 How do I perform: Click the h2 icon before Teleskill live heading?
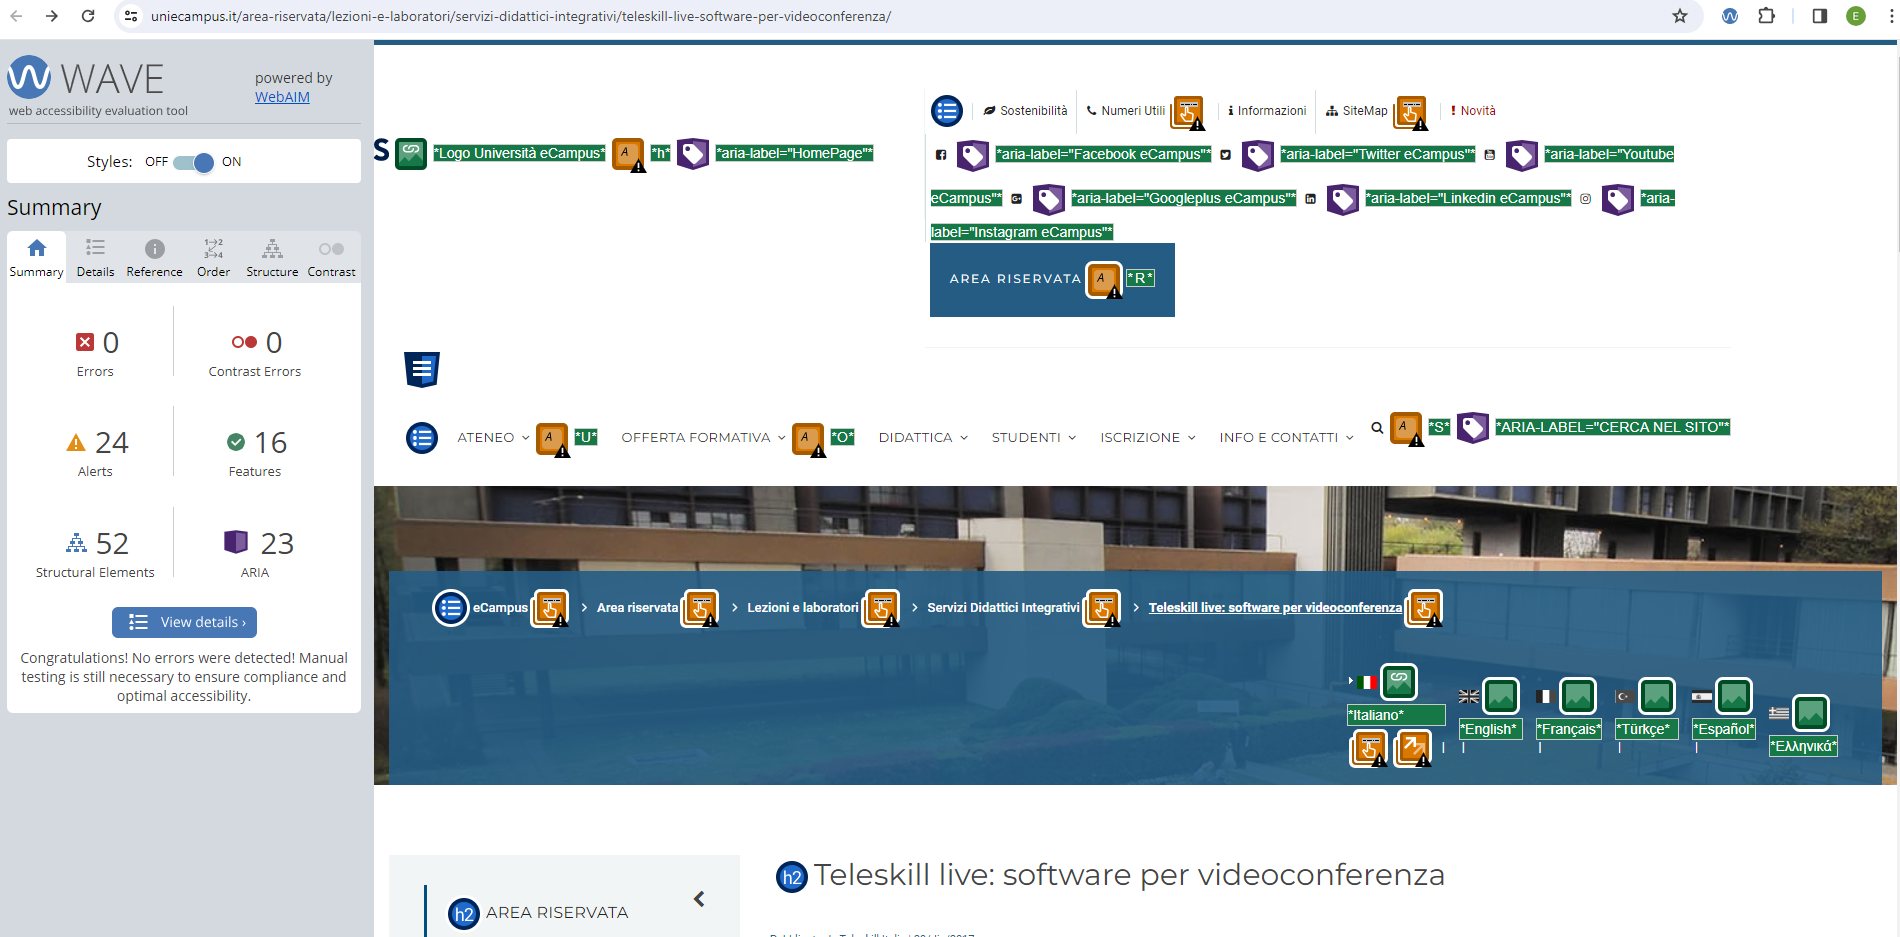click(x=792, y=878)
